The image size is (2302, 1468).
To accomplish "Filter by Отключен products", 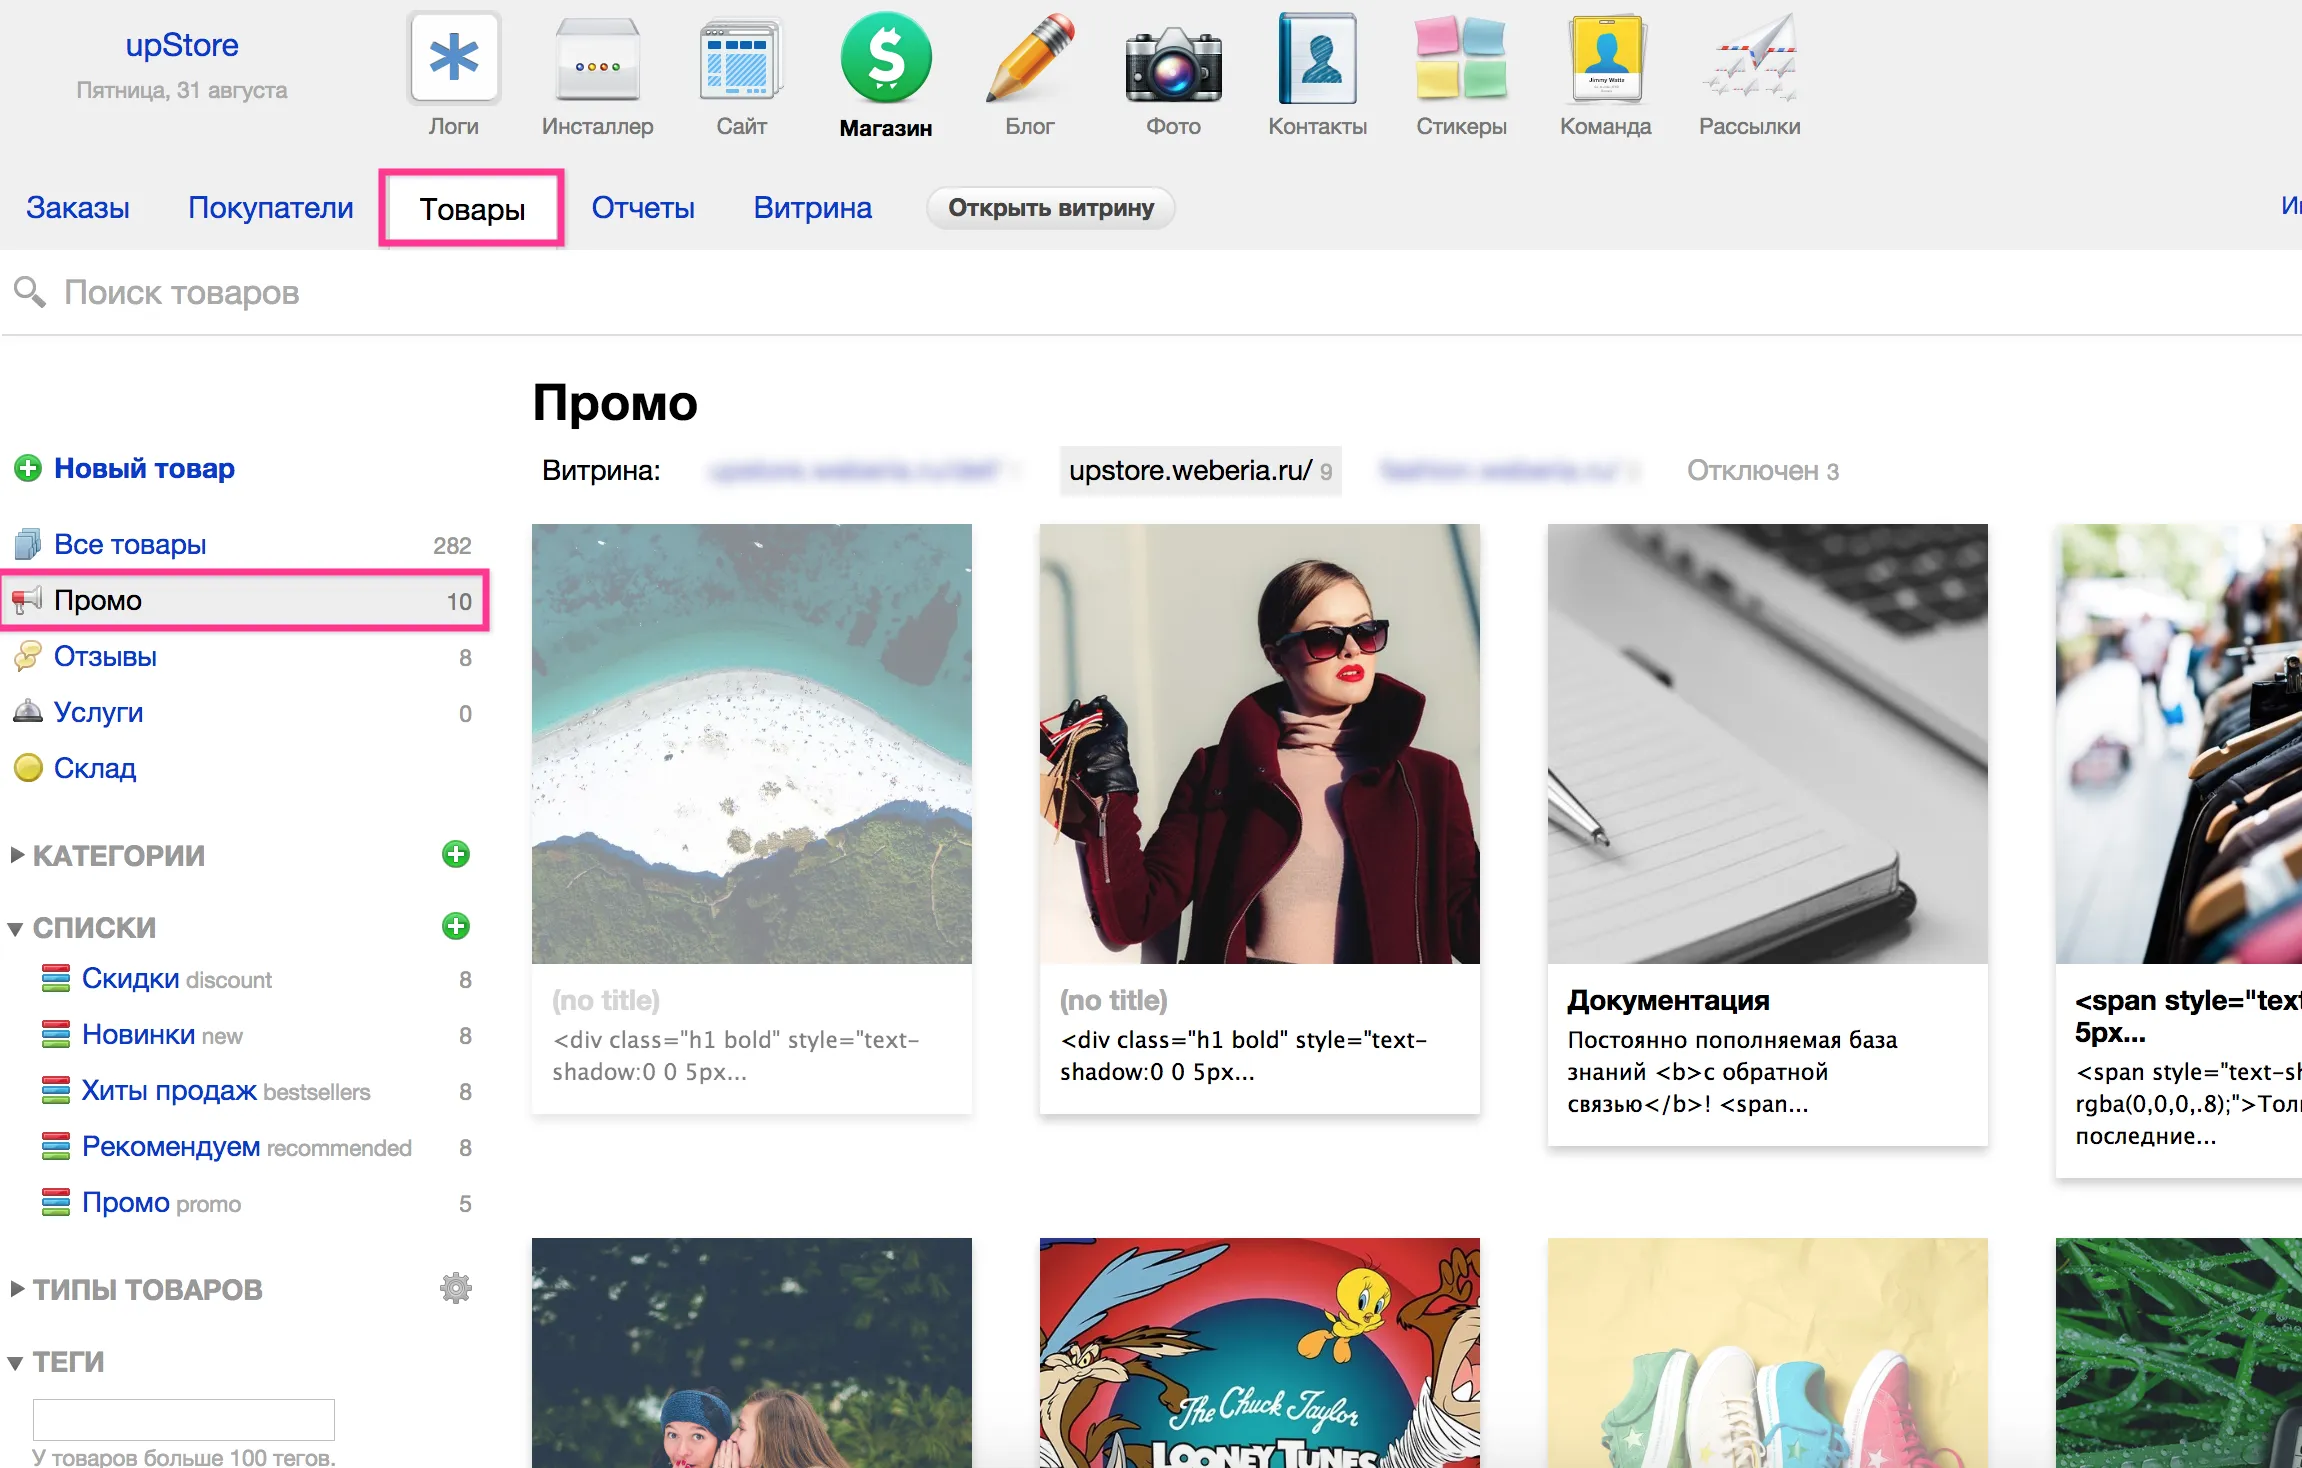I will [1763, 471].
